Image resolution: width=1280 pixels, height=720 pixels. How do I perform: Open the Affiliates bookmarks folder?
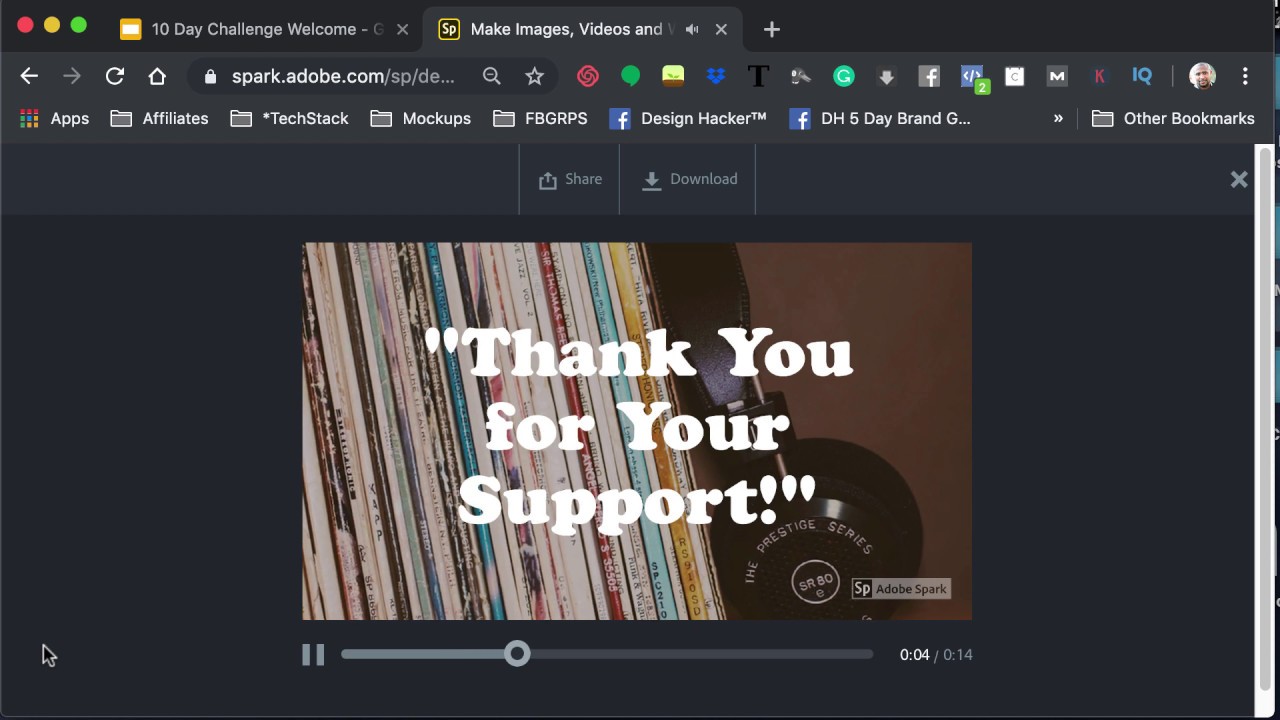point(160,118)
